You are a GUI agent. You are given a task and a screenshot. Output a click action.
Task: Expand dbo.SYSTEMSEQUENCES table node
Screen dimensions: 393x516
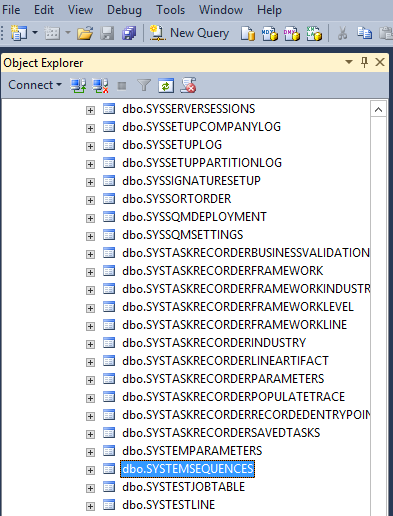(x=90, y=470)
